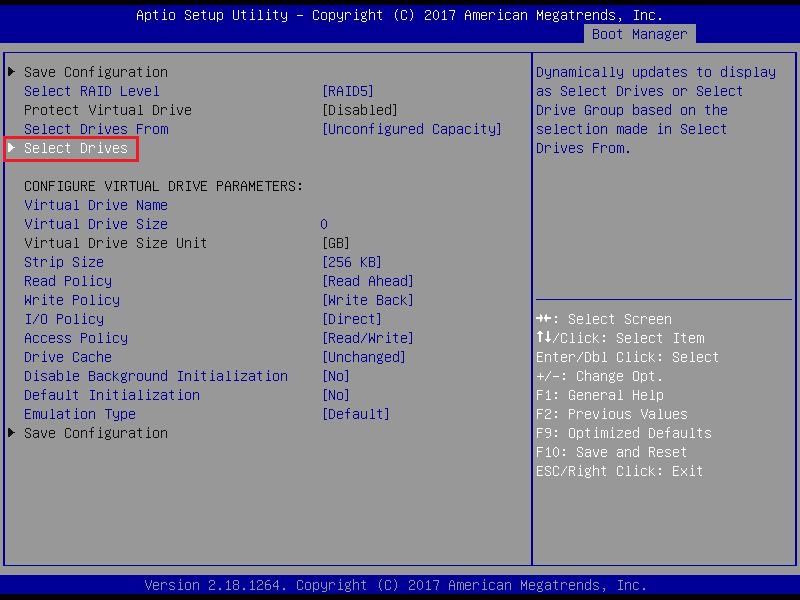This screenshot has width=800, height=600.
Task: Change the Write Back policy value
Action: (367, 300)
